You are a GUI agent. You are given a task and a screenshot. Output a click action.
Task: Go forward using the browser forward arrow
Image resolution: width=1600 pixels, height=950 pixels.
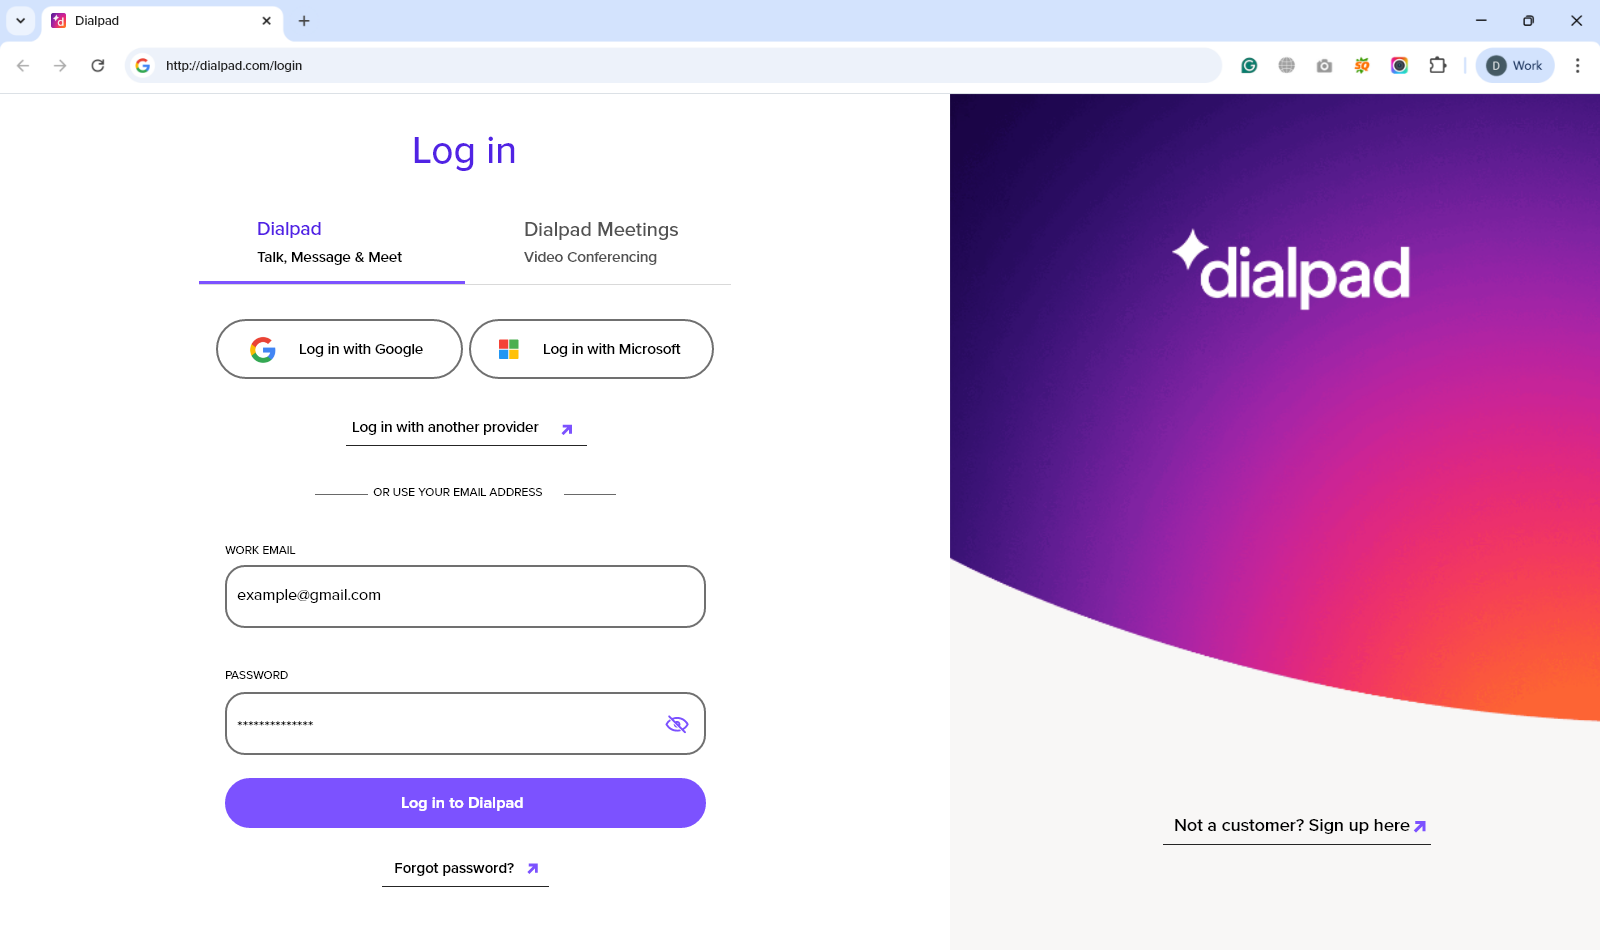60,66
